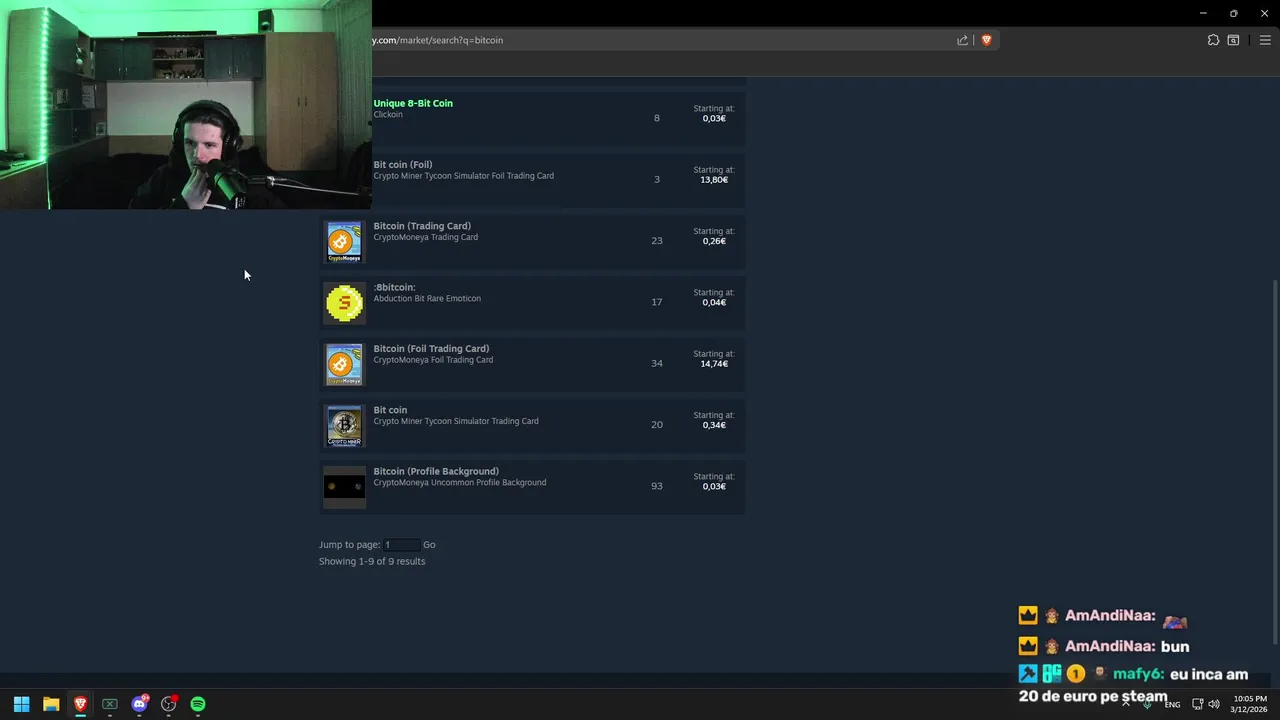The height and width of the screenshot is (720, 1280).
Task: Click 'Crypto Miner Tycoon Simulator Foil Trading Card' text
Action: (463, 176)
